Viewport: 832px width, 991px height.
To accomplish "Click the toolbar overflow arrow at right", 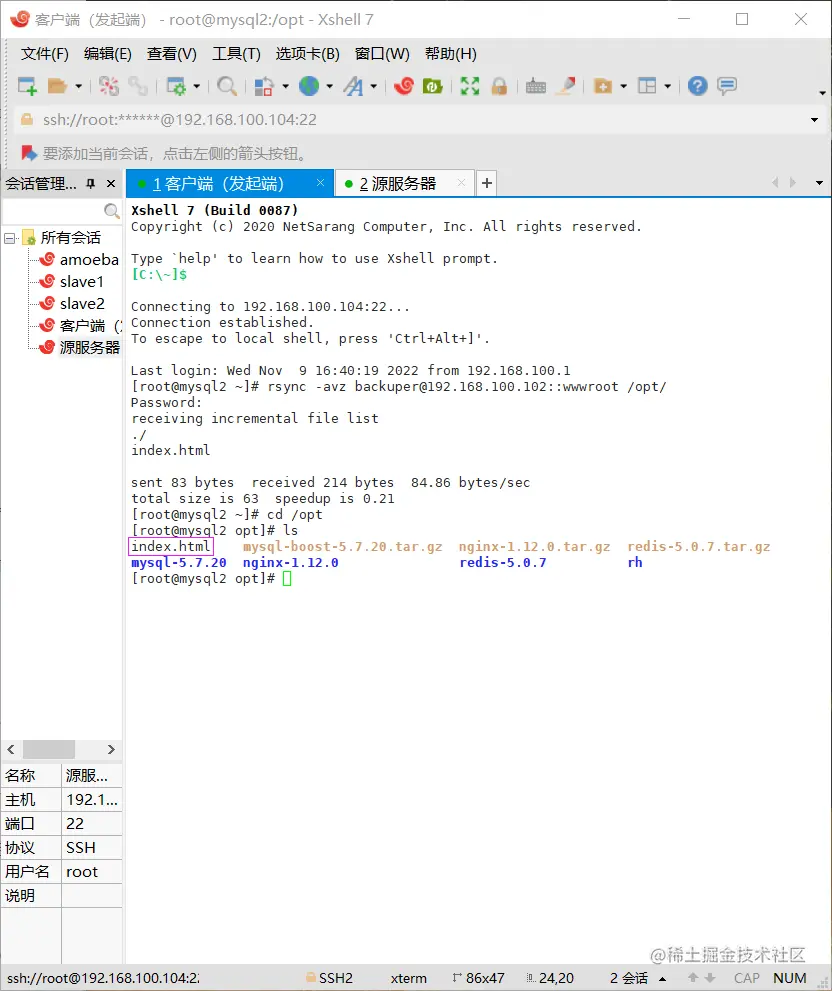I will [x=822, y=93].
